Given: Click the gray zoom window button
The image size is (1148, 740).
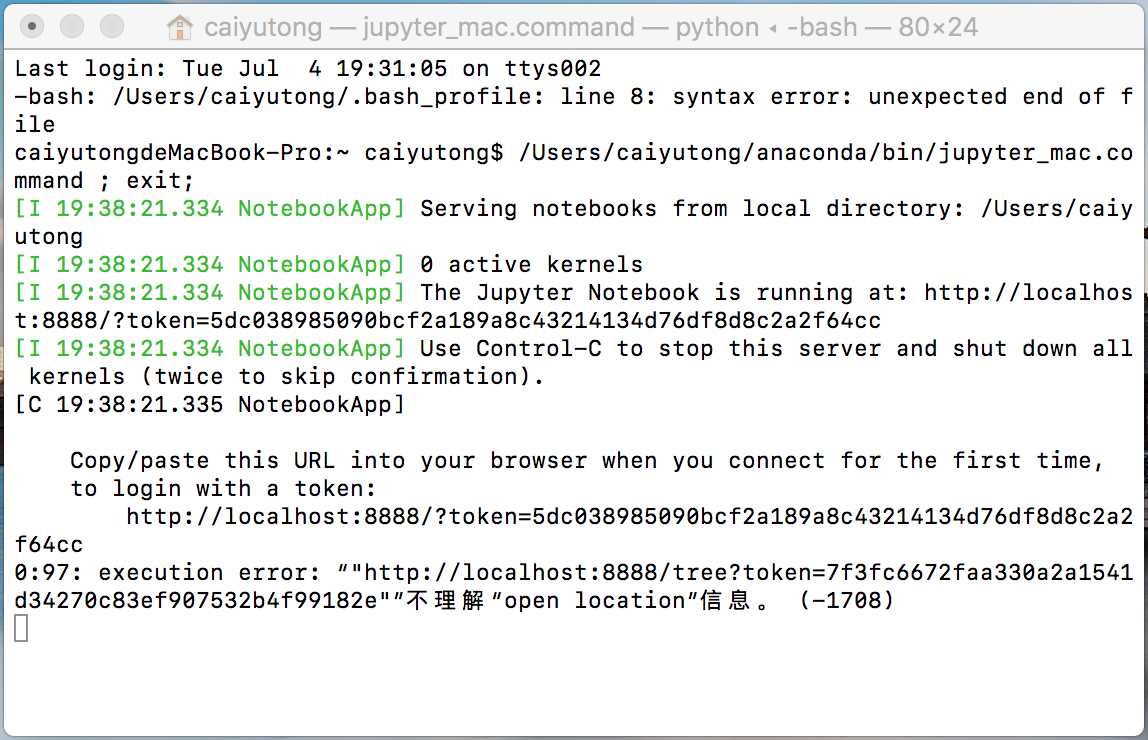Looking at the screenshot, I should tap(111, 27).
